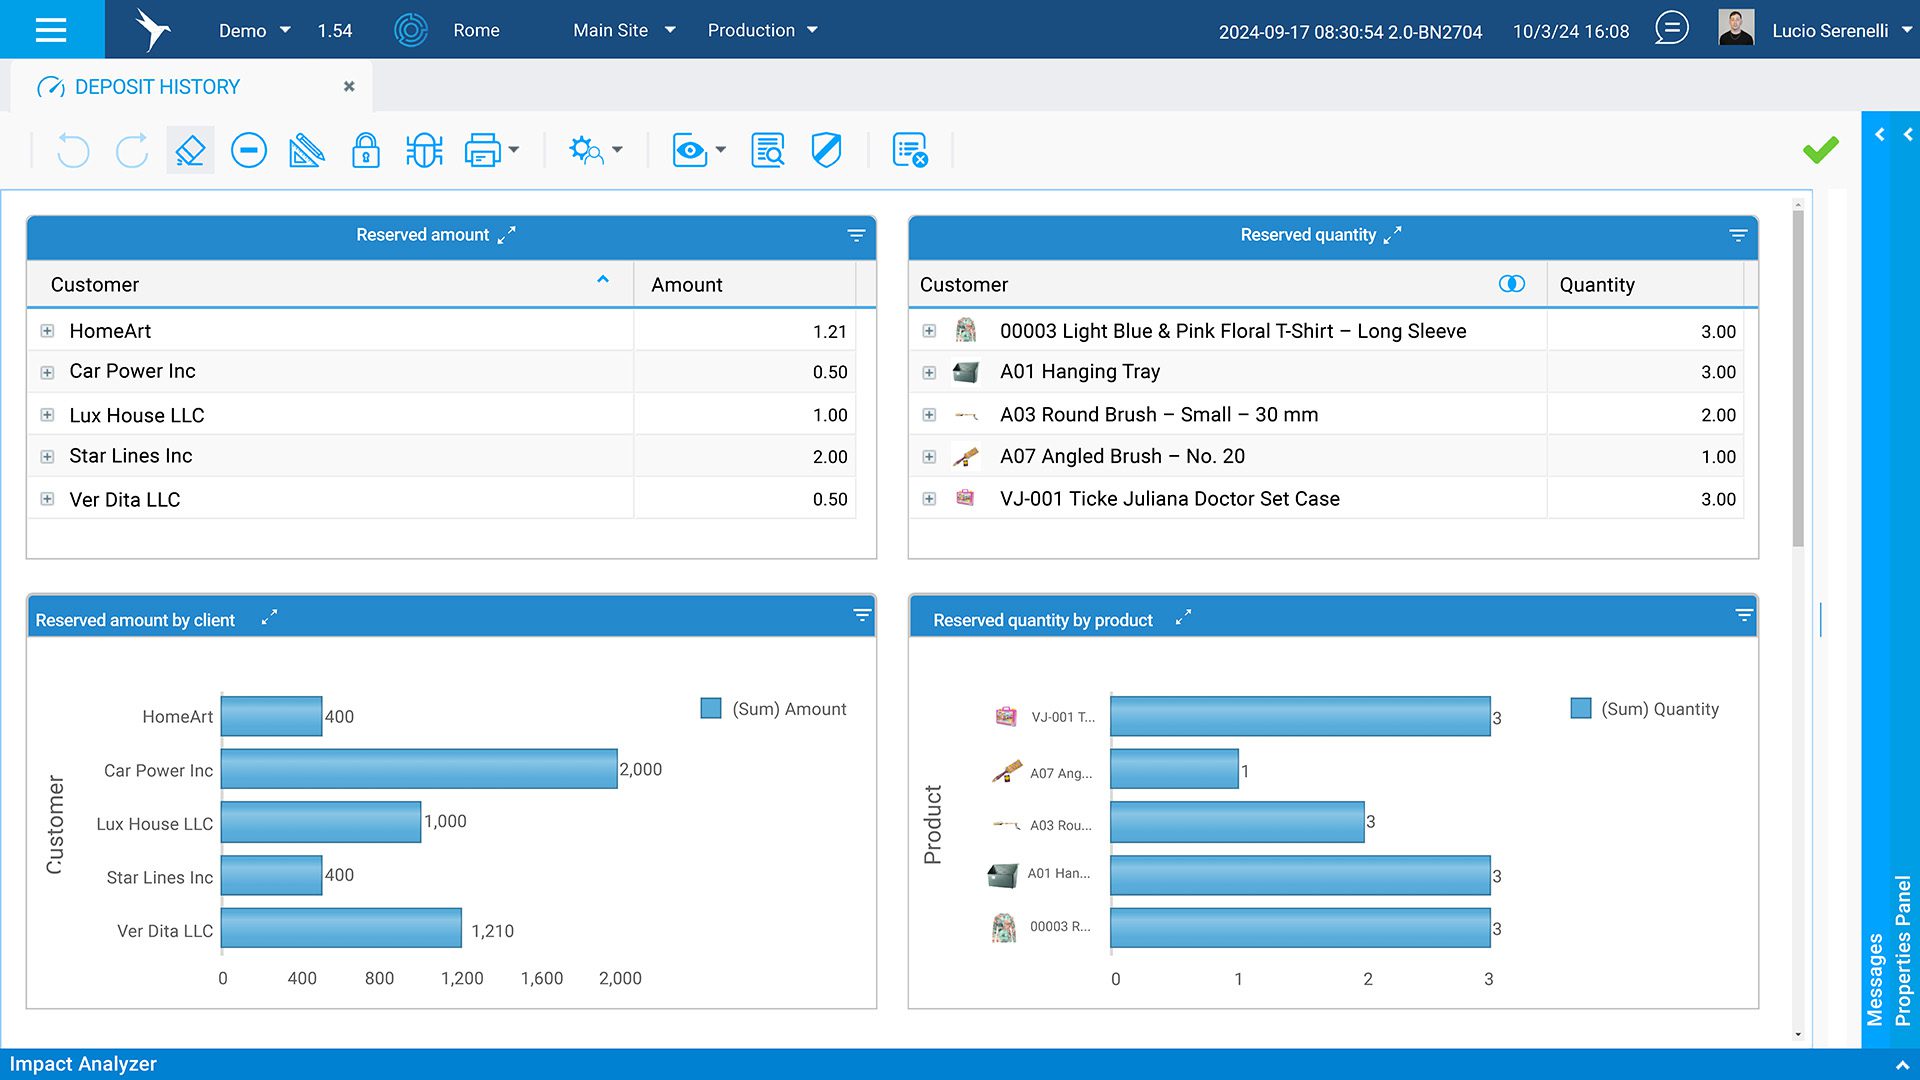Open the Production environment dropdown
Viewport: 1920px width, 1080px height.
pos(763,30)
